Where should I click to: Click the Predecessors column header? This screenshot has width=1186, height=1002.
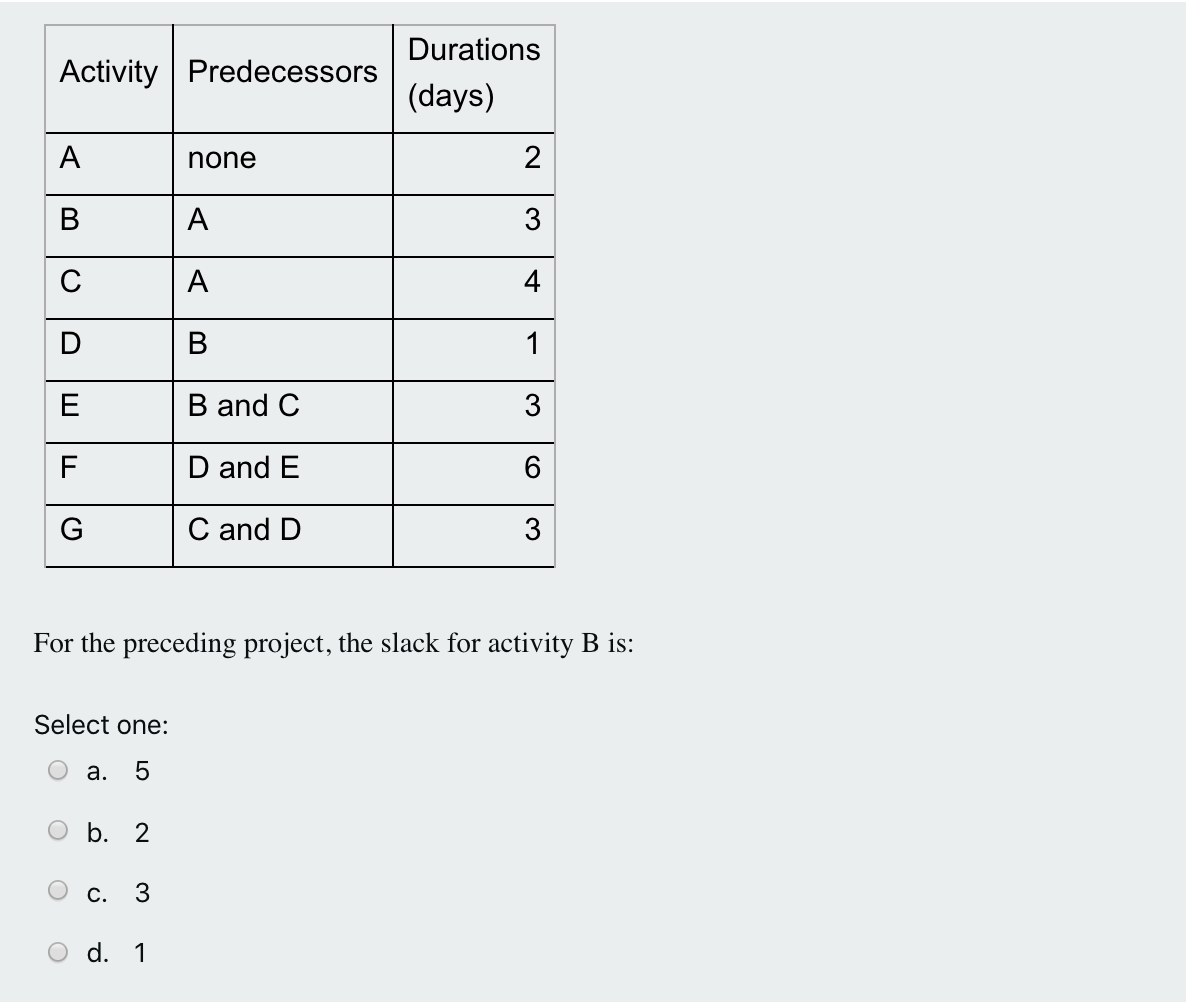[x=283, y=73]
